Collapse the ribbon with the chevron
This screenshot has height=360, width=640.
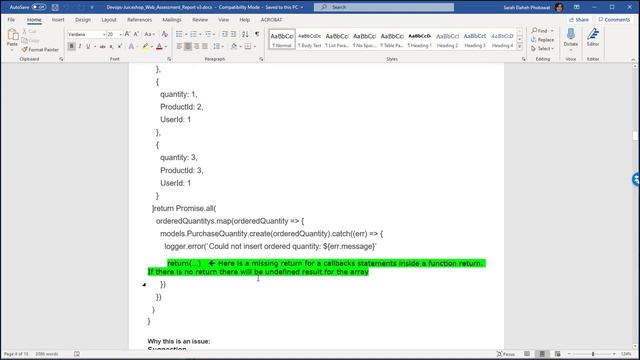point(633,59)
